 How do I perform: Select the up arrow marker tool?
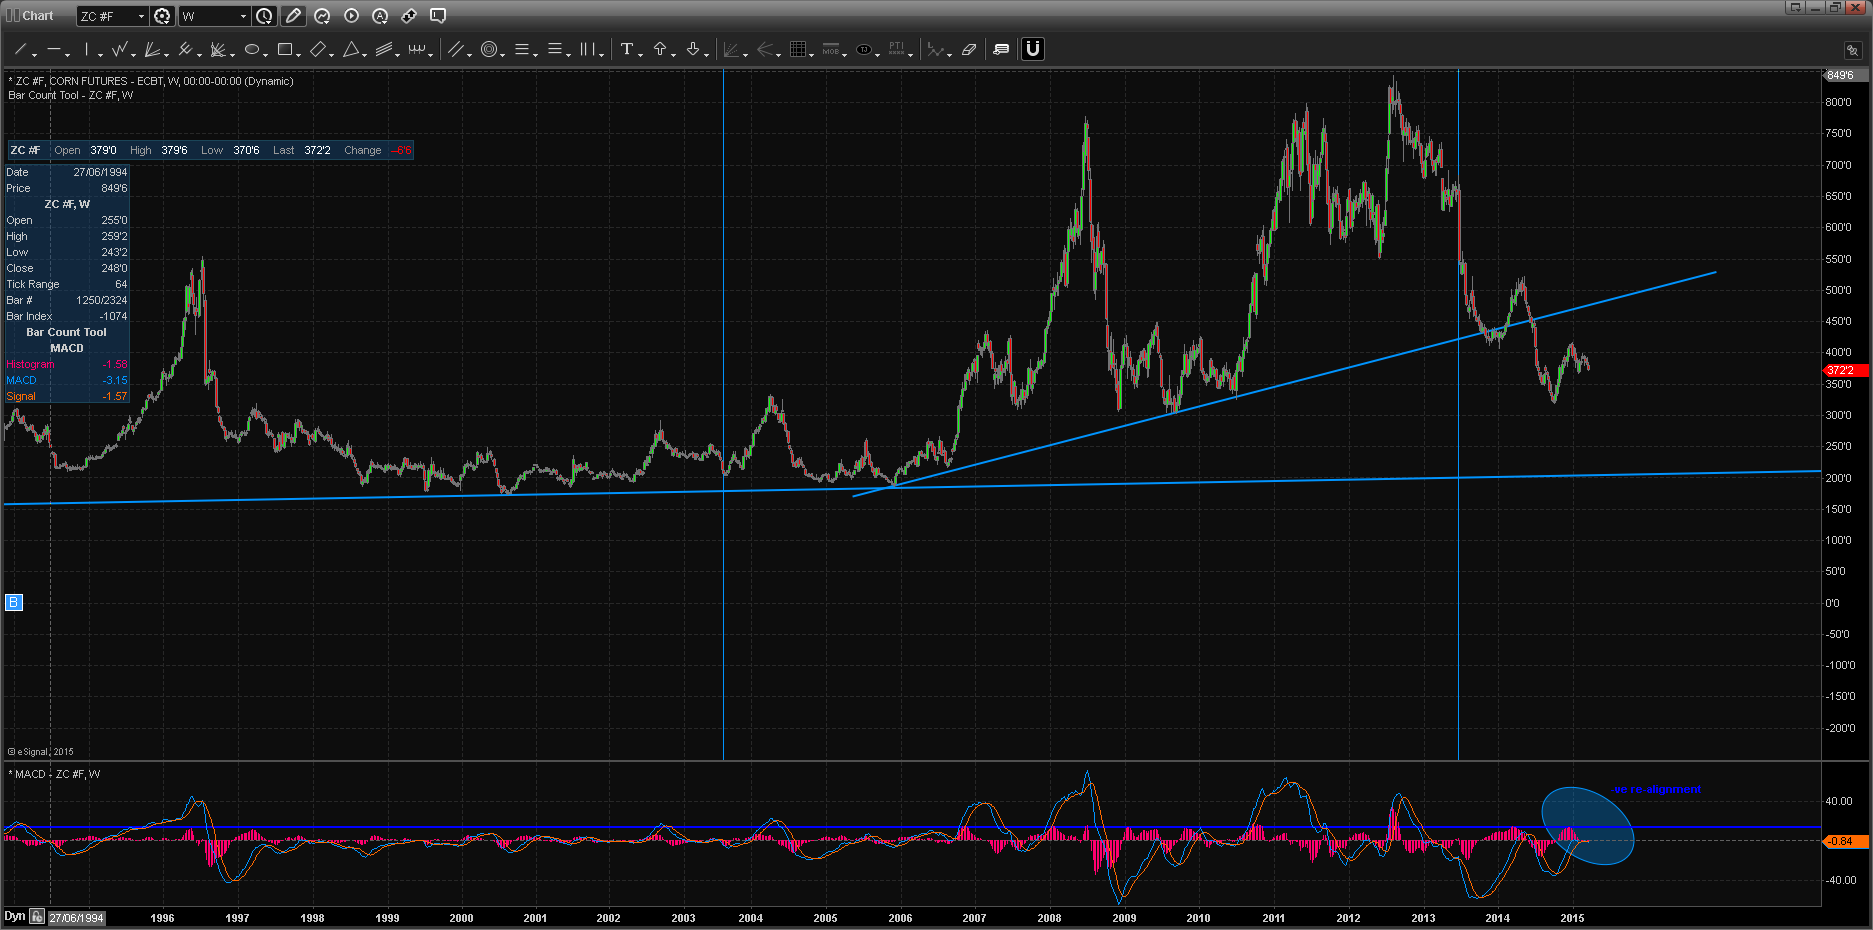pyautogui.click(x=660, y=49)
